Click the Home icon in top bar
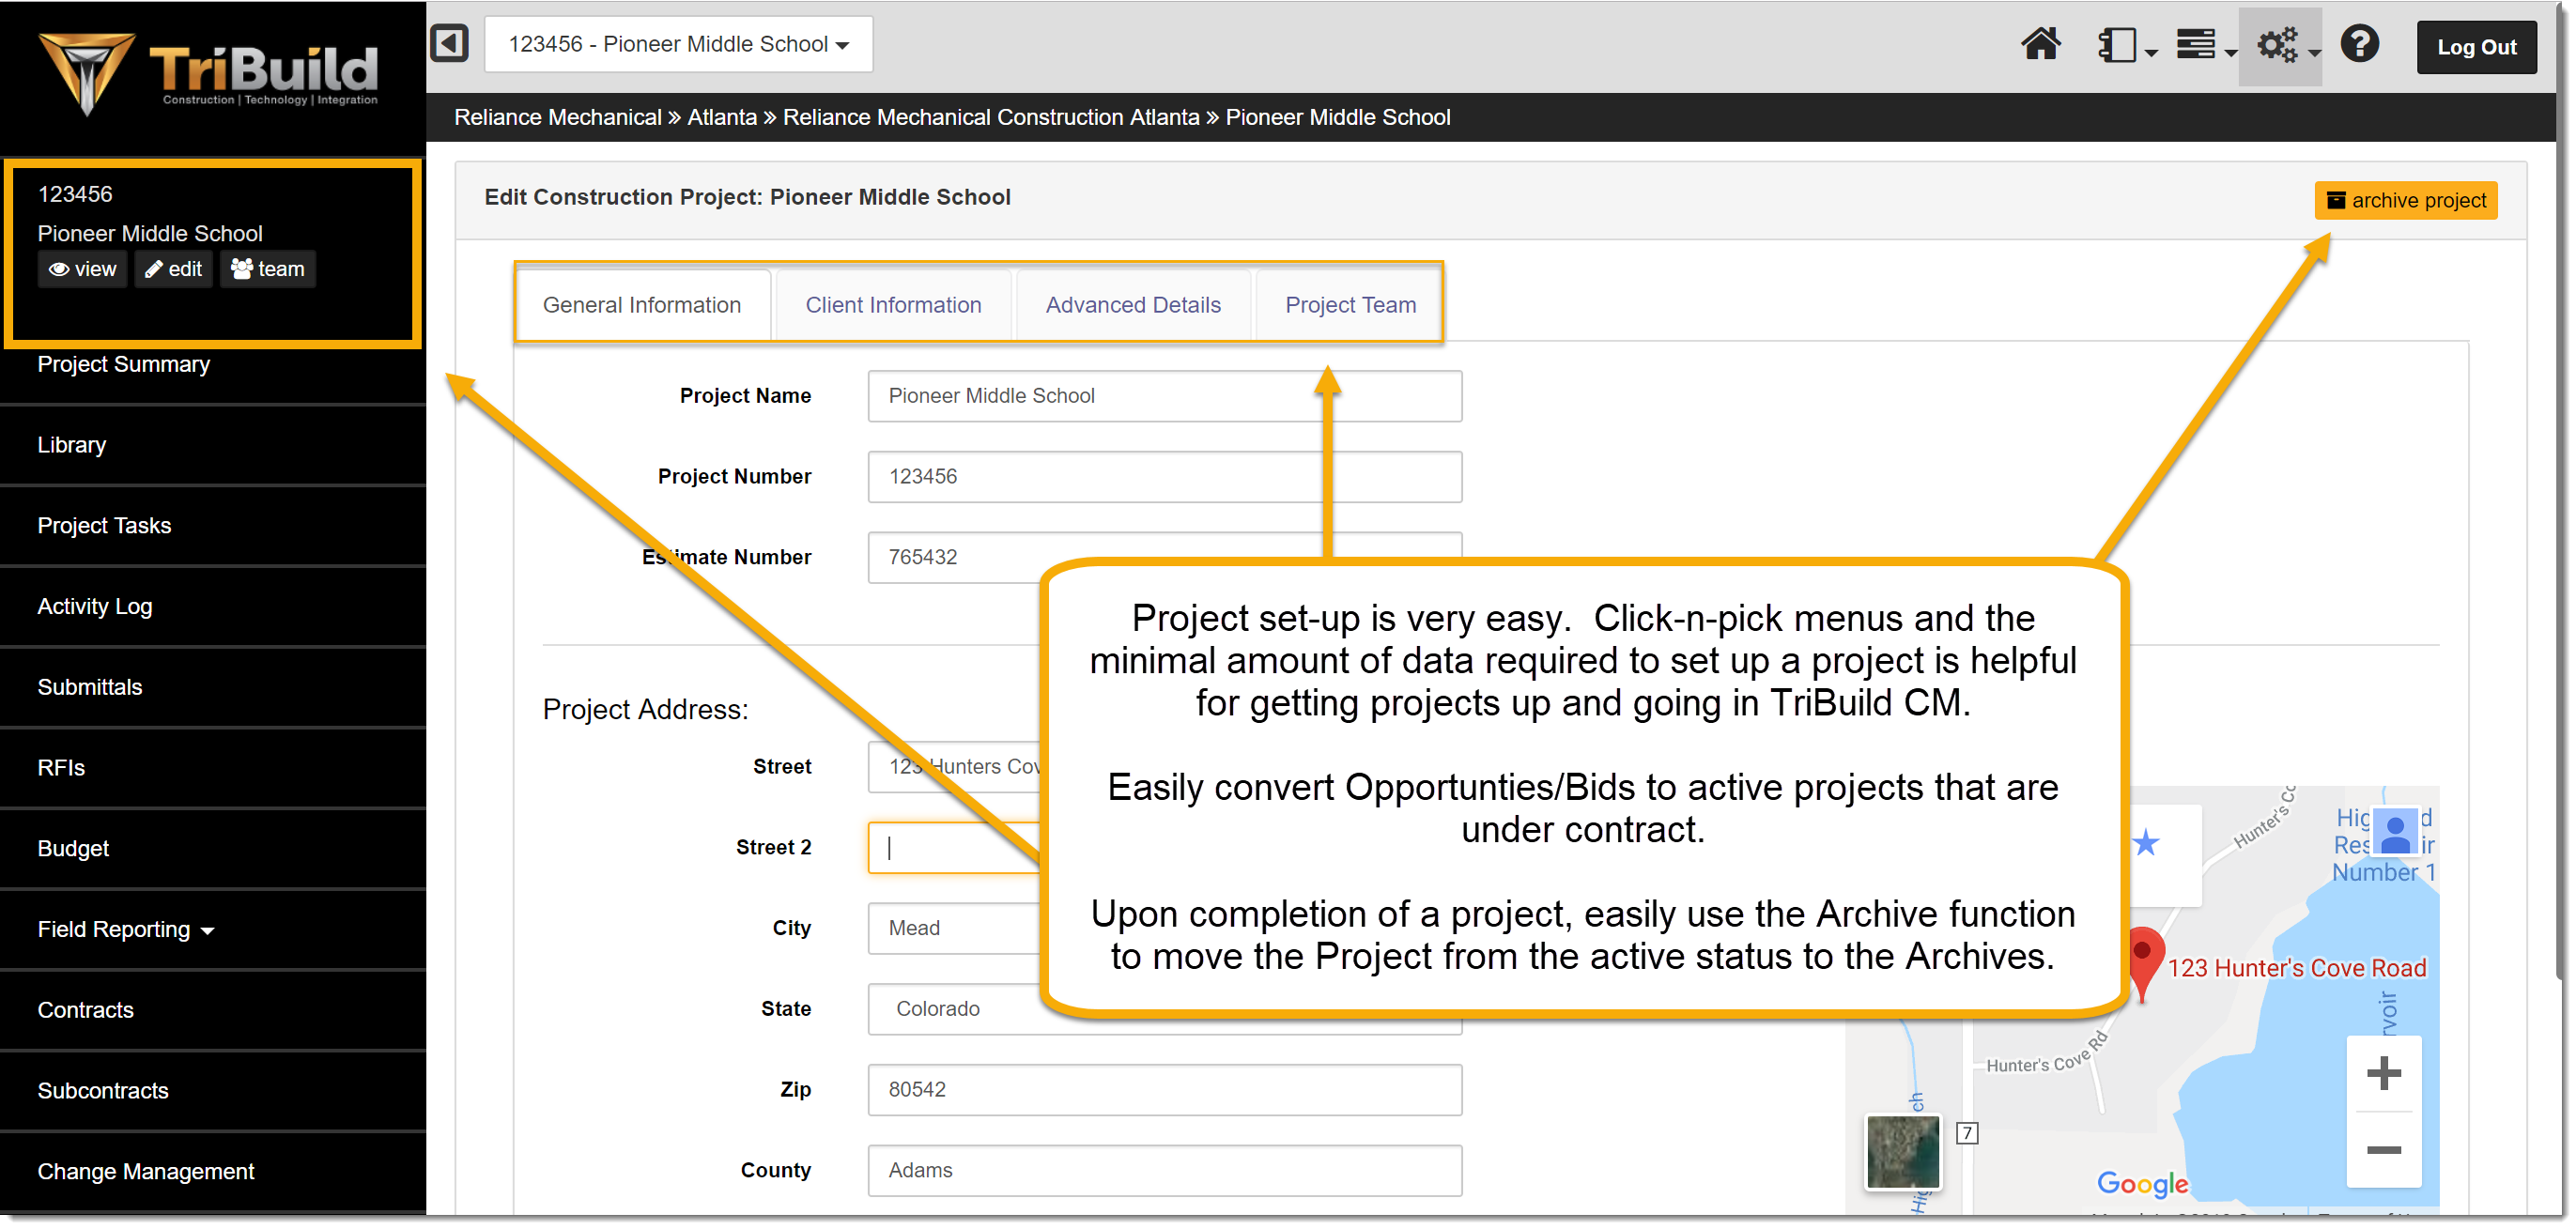 pos(2039,45)
